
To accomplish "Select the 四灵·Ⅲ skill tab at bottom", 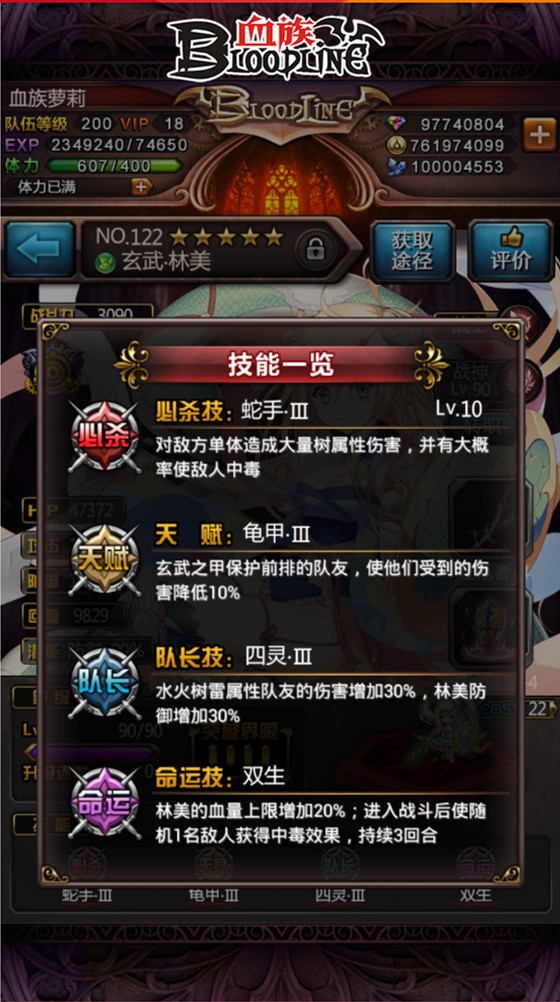I will tap(340, 895).
